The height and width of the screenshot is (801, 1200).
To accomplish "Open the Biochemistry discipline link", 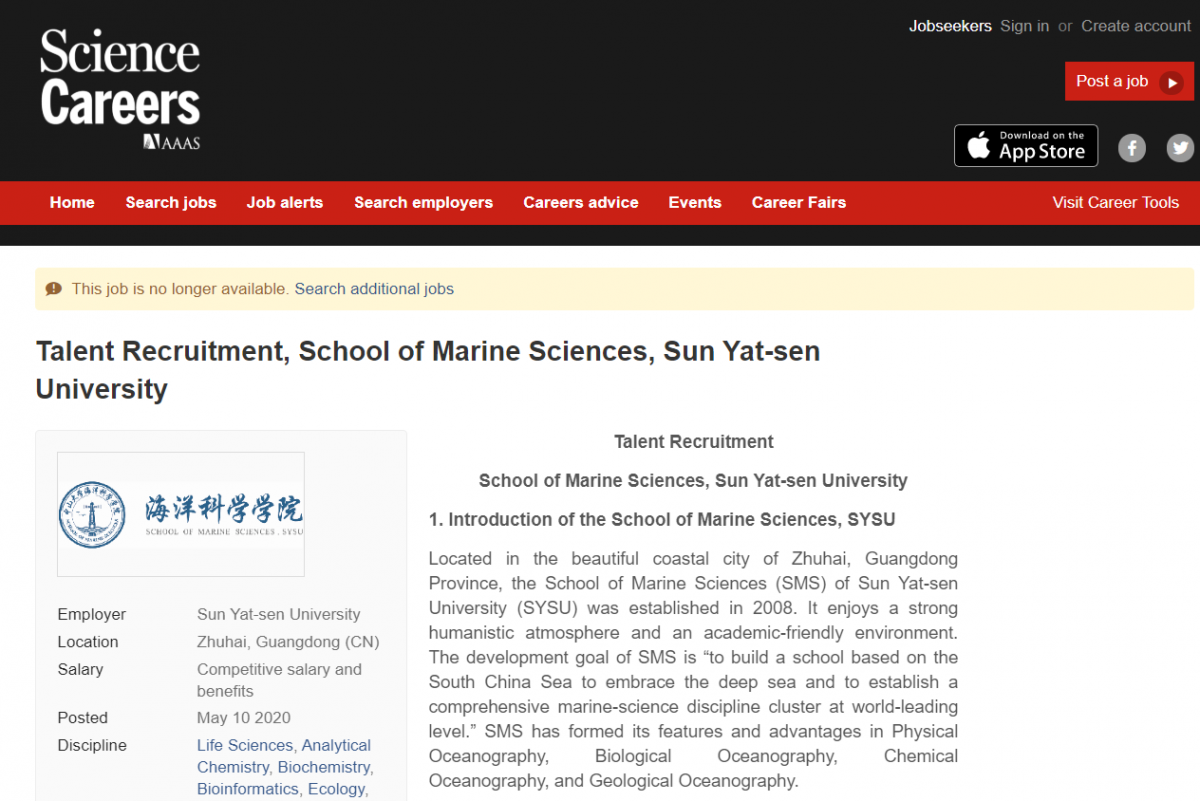I will click(324, 767).
